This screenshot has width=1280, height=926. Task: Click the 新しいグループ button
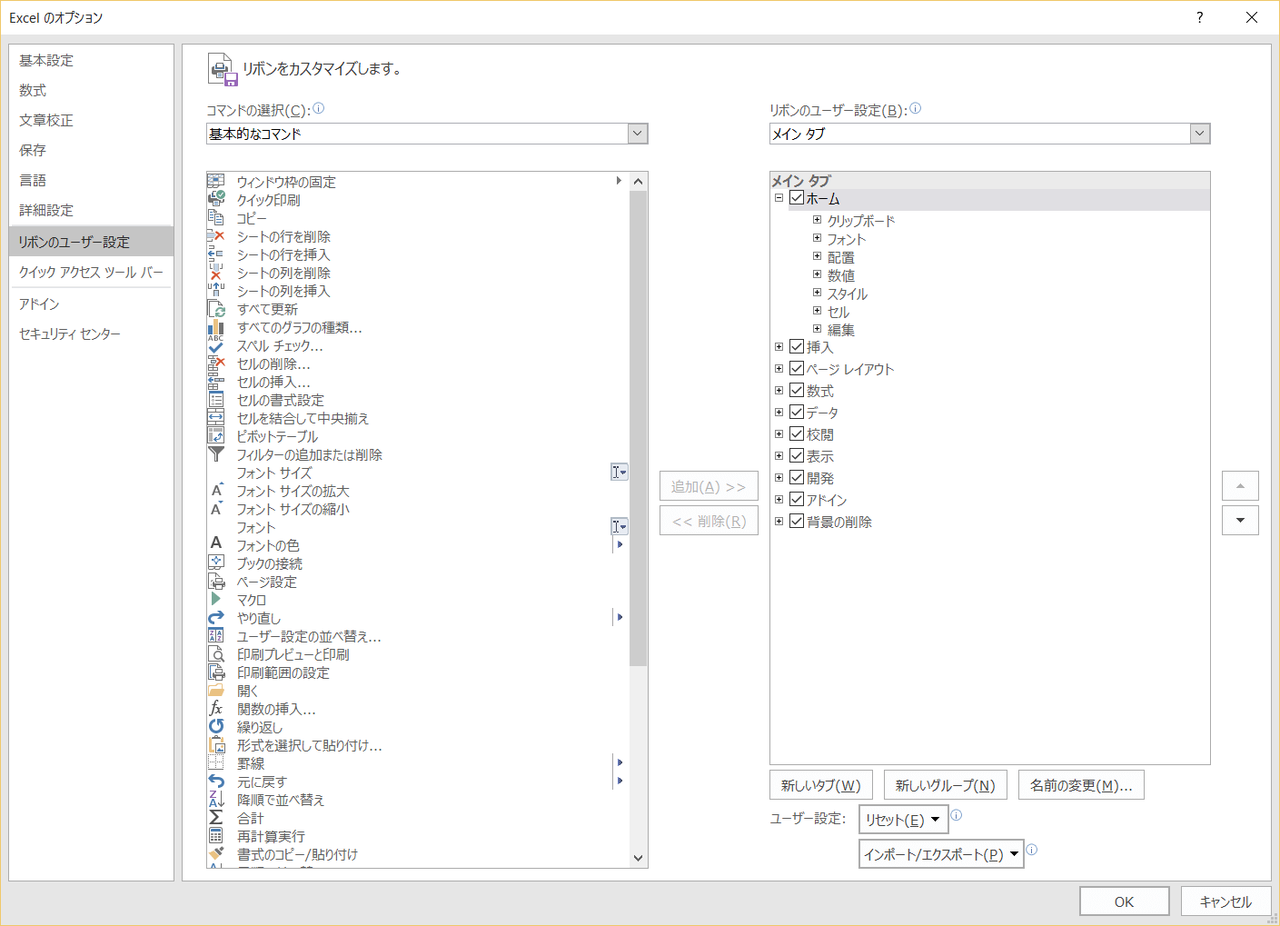pos(945,785)
